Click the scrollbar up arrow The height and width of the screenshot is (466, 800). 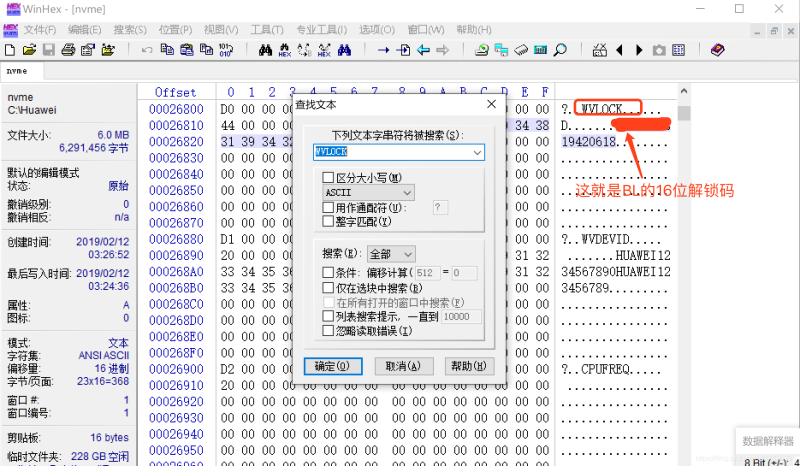tap(684, 91)
